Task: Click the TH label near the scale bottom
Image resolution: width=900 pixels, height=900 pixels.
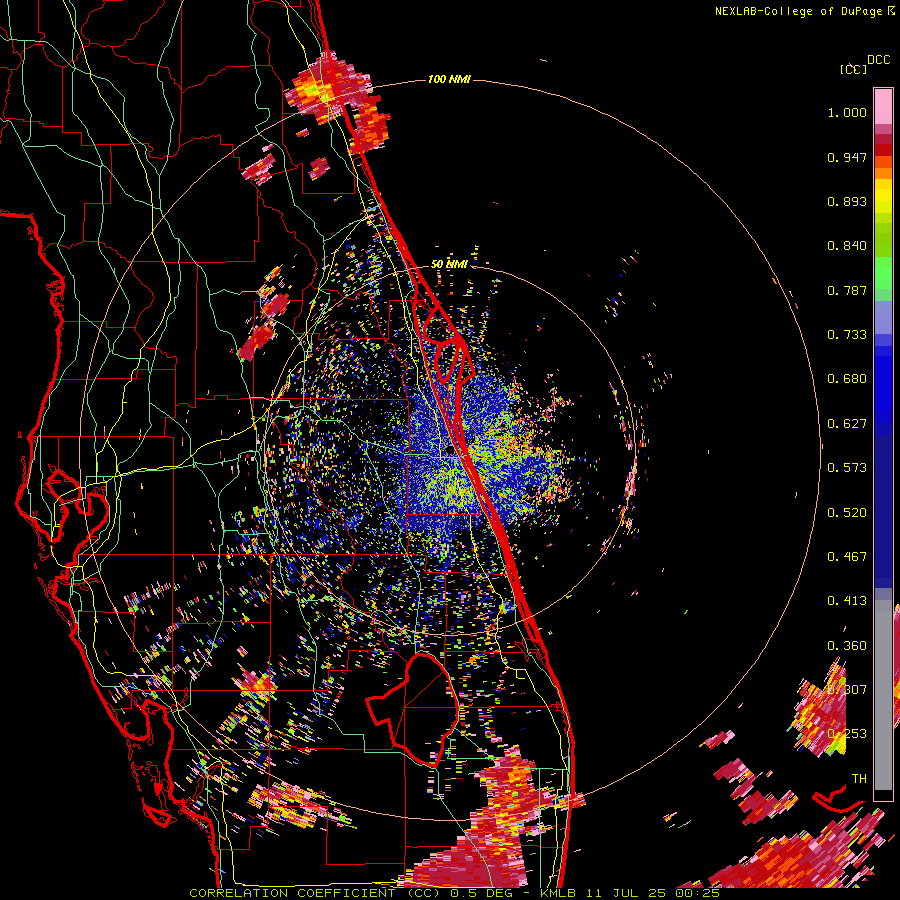Action: pyautogui.click(x=859, y=779)
